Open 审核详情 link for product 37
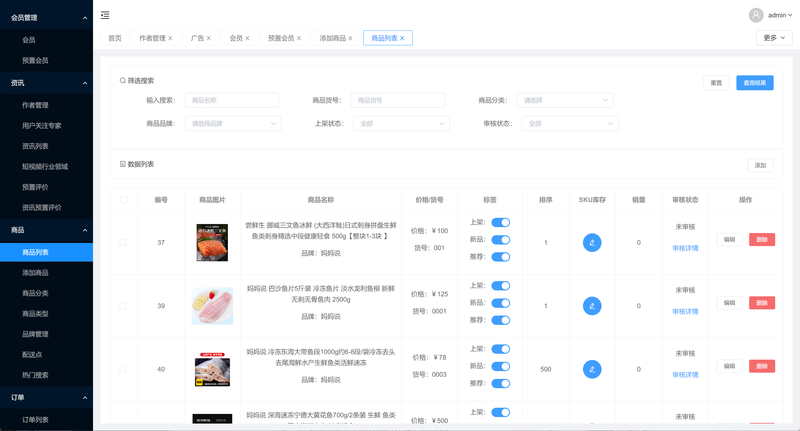The height and width of the screenshot is (431, 800). point(685,248)
